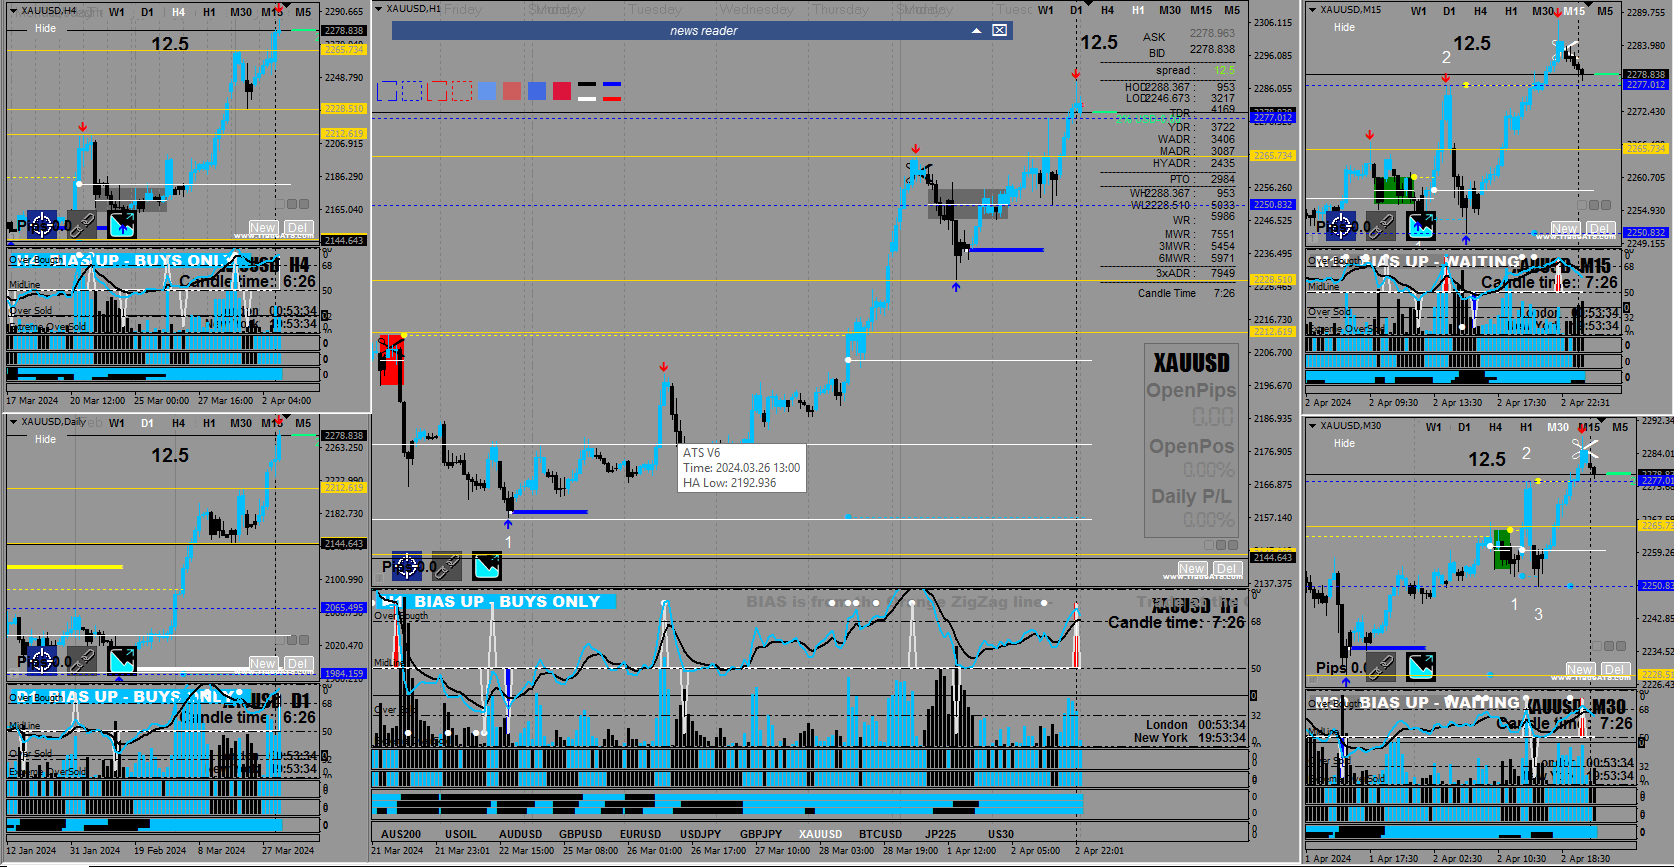Image resolution: width=1674 pixels, height=867 pixels.
Task: Select W1 timeframe on the XAUUSD,Daily chart
Action: (117, 423)
